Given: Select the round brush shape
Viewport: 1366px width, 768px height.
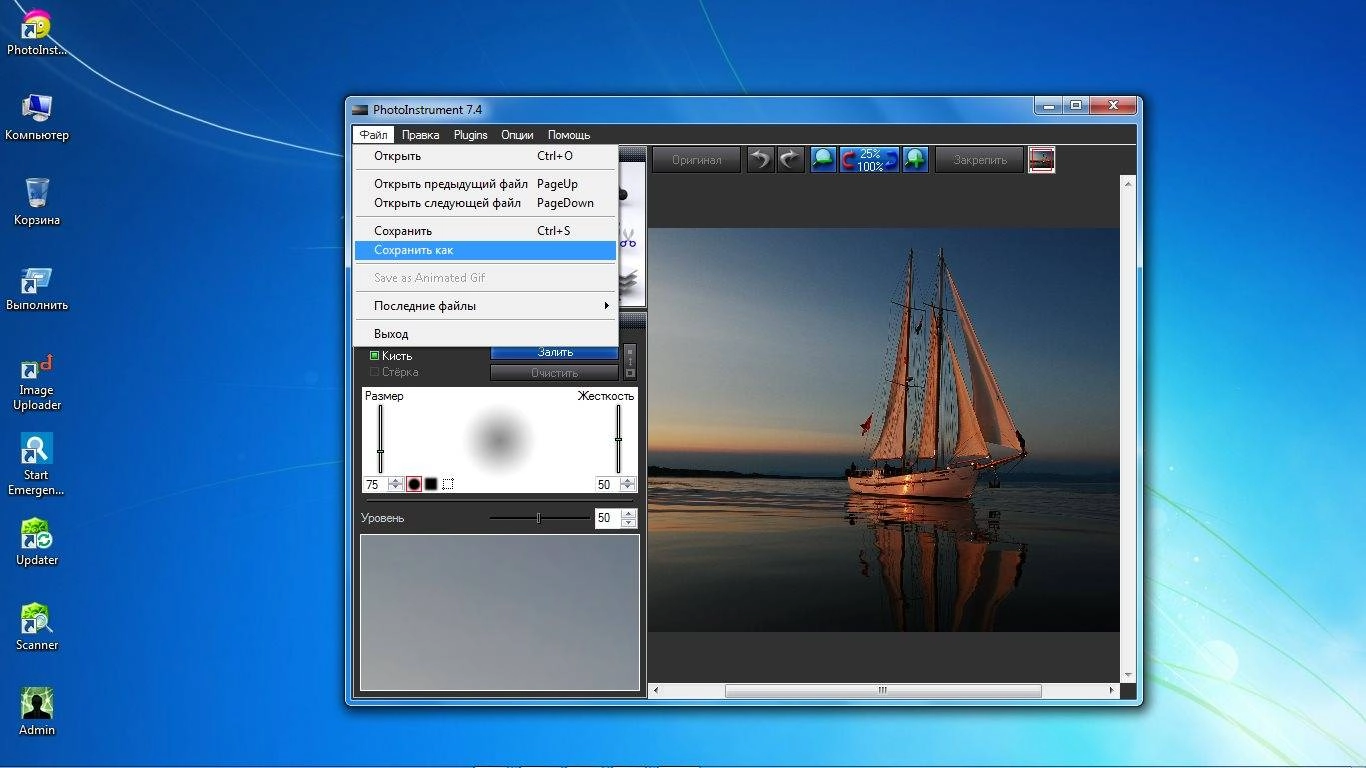Looking at the screenshot, I should (414, 484).
